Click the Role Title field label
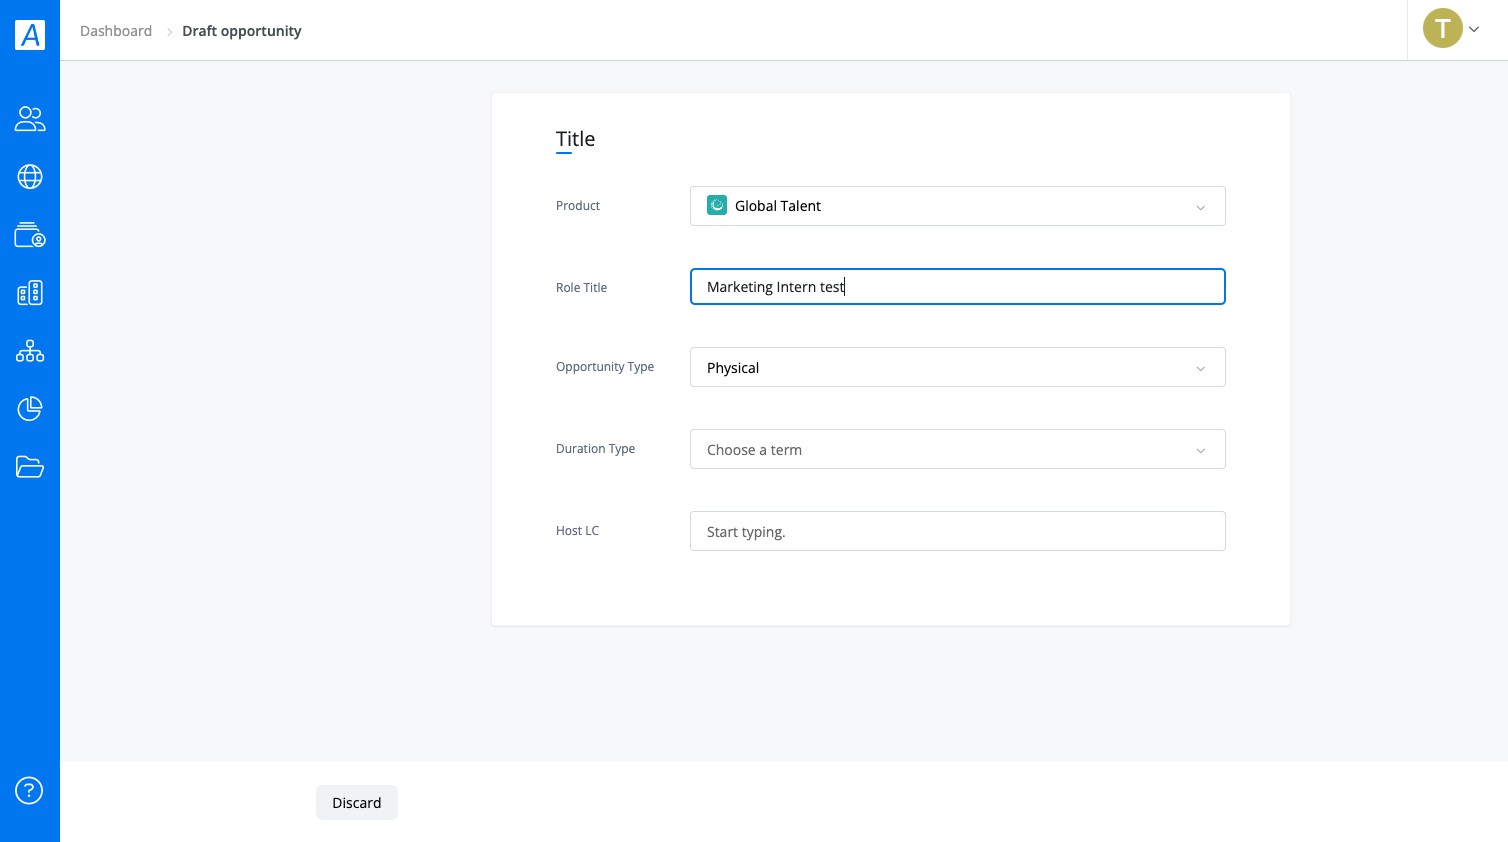1508x842 pixels. pos(581,288)
